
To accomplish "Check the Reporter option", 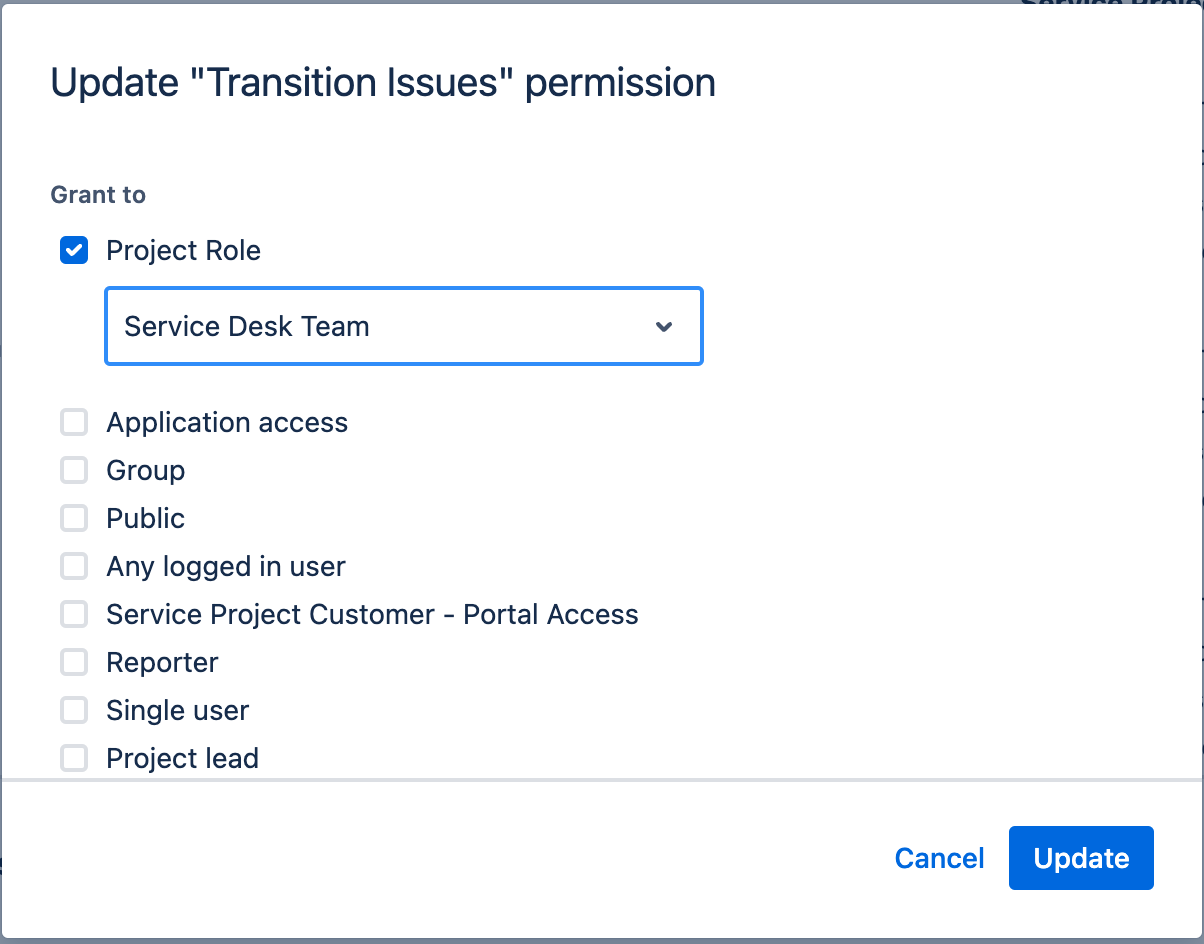I will coord(73,662).
